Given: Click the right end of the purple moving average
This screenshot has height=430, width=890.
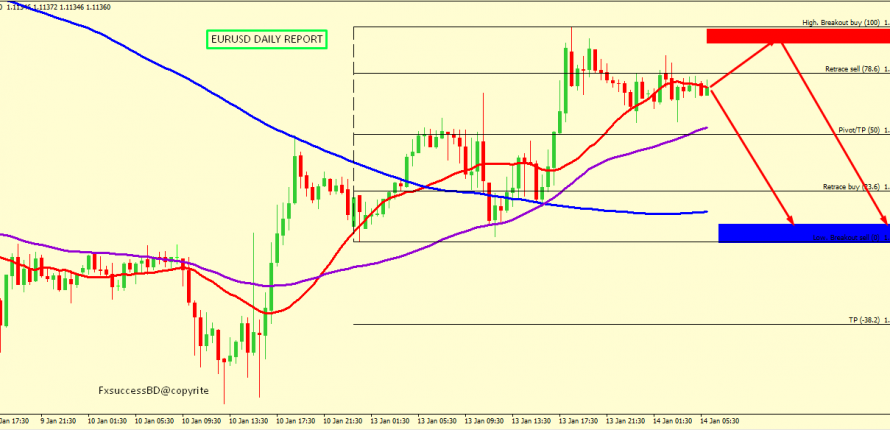Looking at the screenshot, I should pos(705,128).
